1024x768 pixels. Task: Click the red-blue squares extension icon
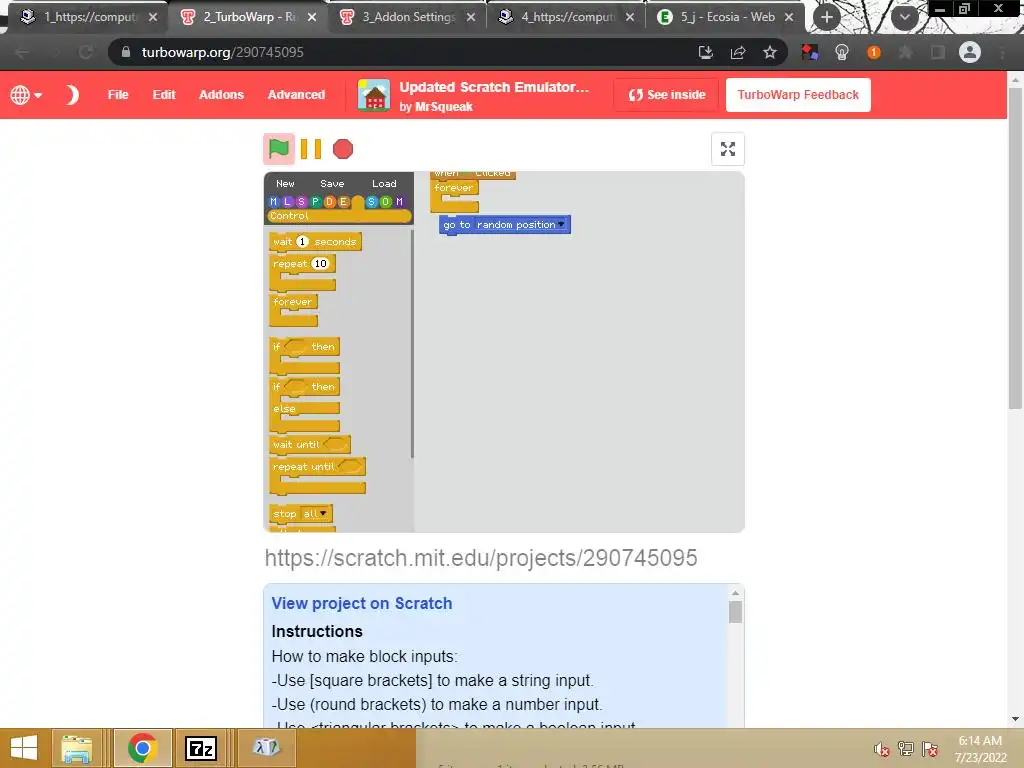click(810, 52)
